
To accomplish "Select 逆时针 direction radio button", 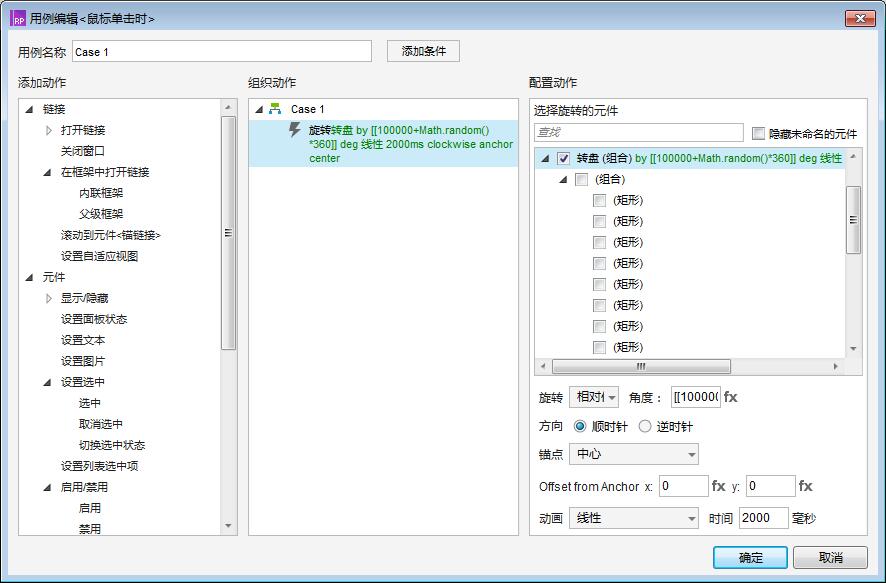I will coord(645,427).
